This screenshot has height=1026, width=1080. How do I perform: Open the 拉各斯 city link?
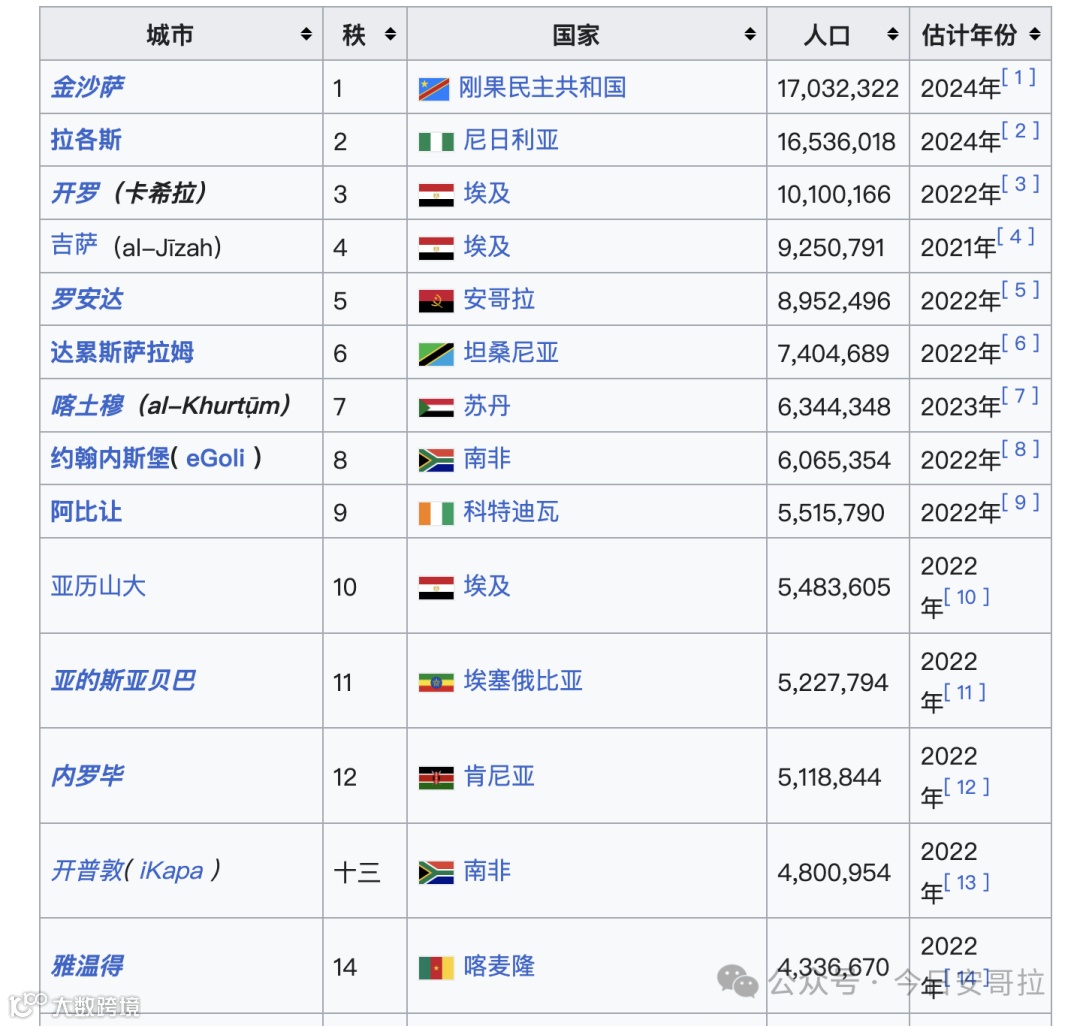click(86, 140)
